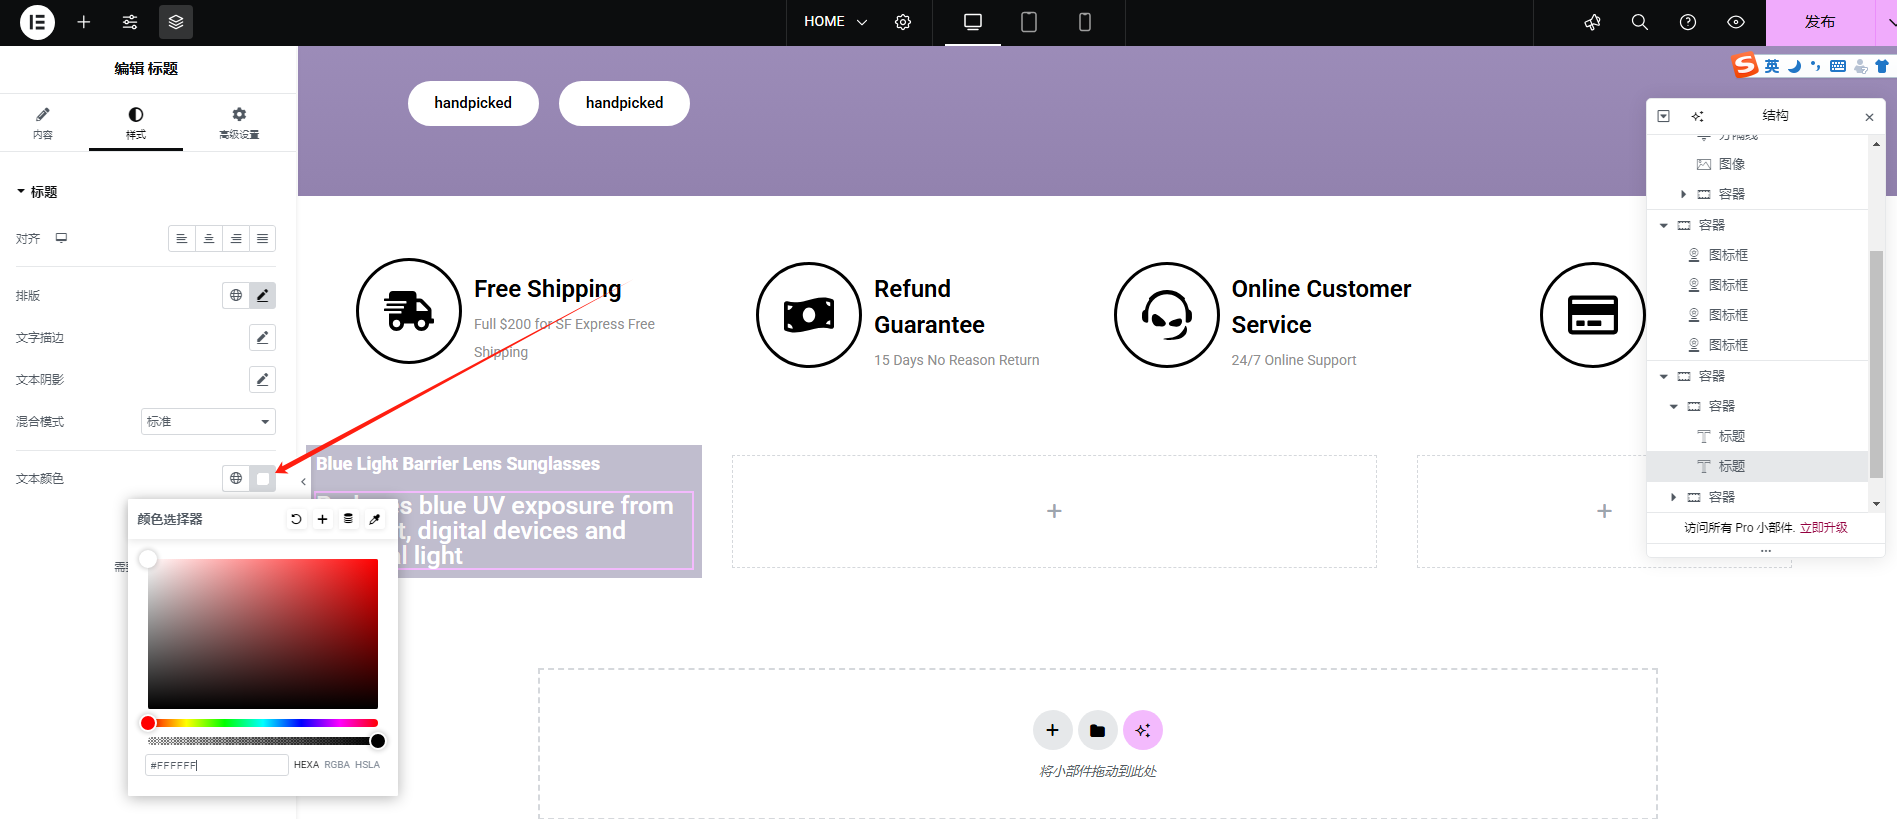
Task: Open site settings sliders icon
Action: (x=130, y=22)
